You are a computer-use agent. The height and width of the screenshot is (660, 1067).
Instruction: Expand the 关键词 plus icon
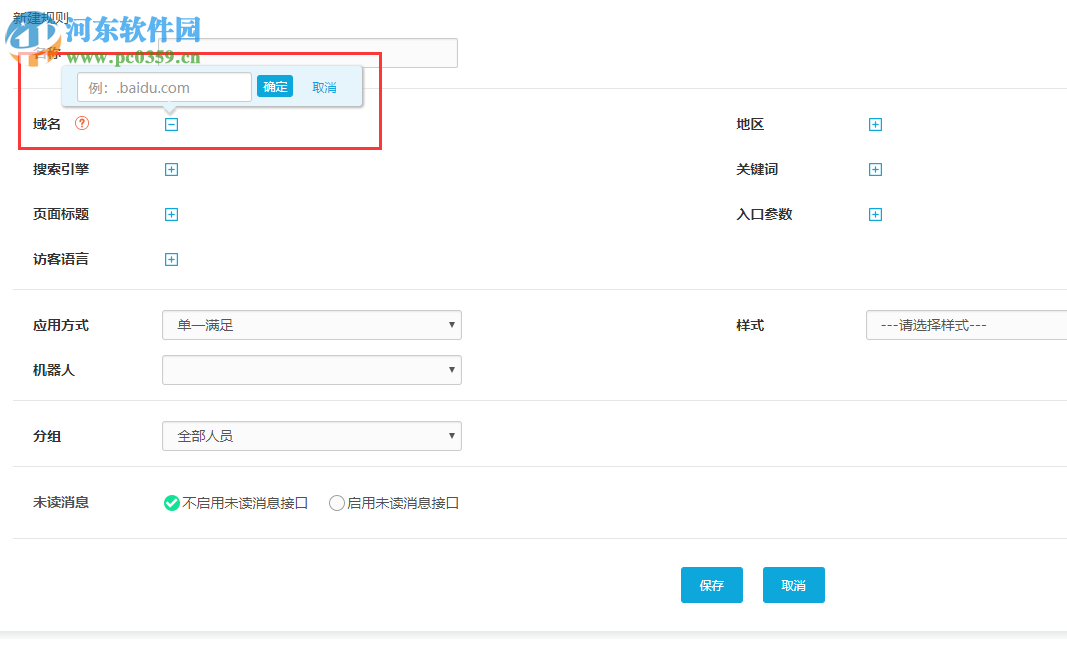(875, 169)
